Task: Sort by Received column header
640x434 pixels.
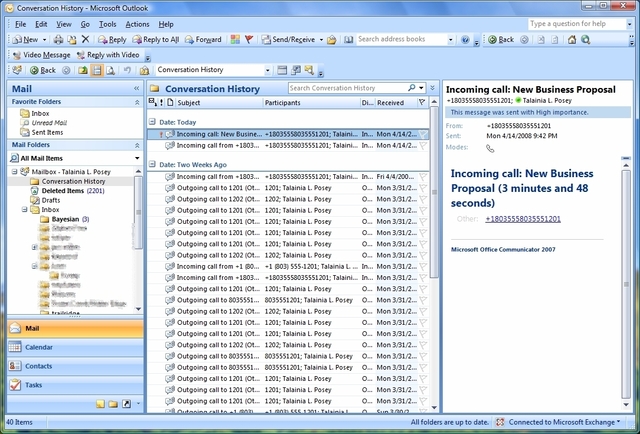Action: (x=396, y=102)
